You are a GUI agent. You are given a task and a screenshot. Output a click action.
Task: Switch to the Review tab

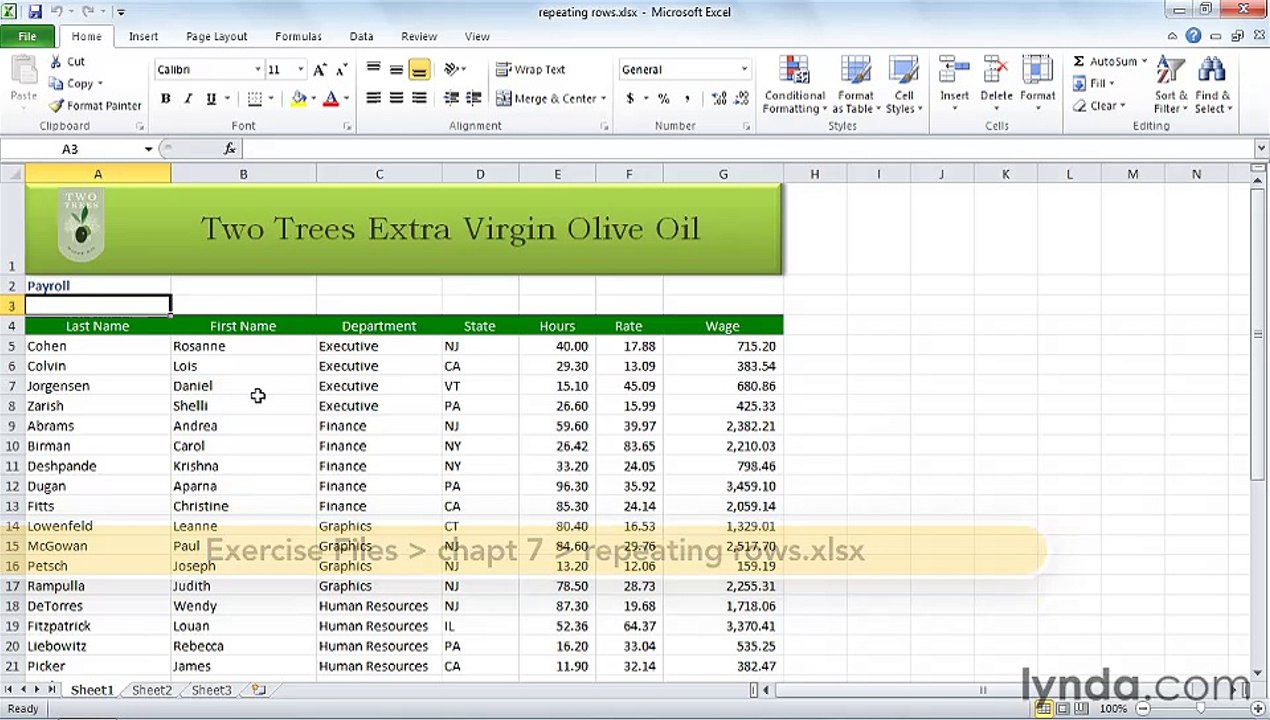click(x=419, y=36)
